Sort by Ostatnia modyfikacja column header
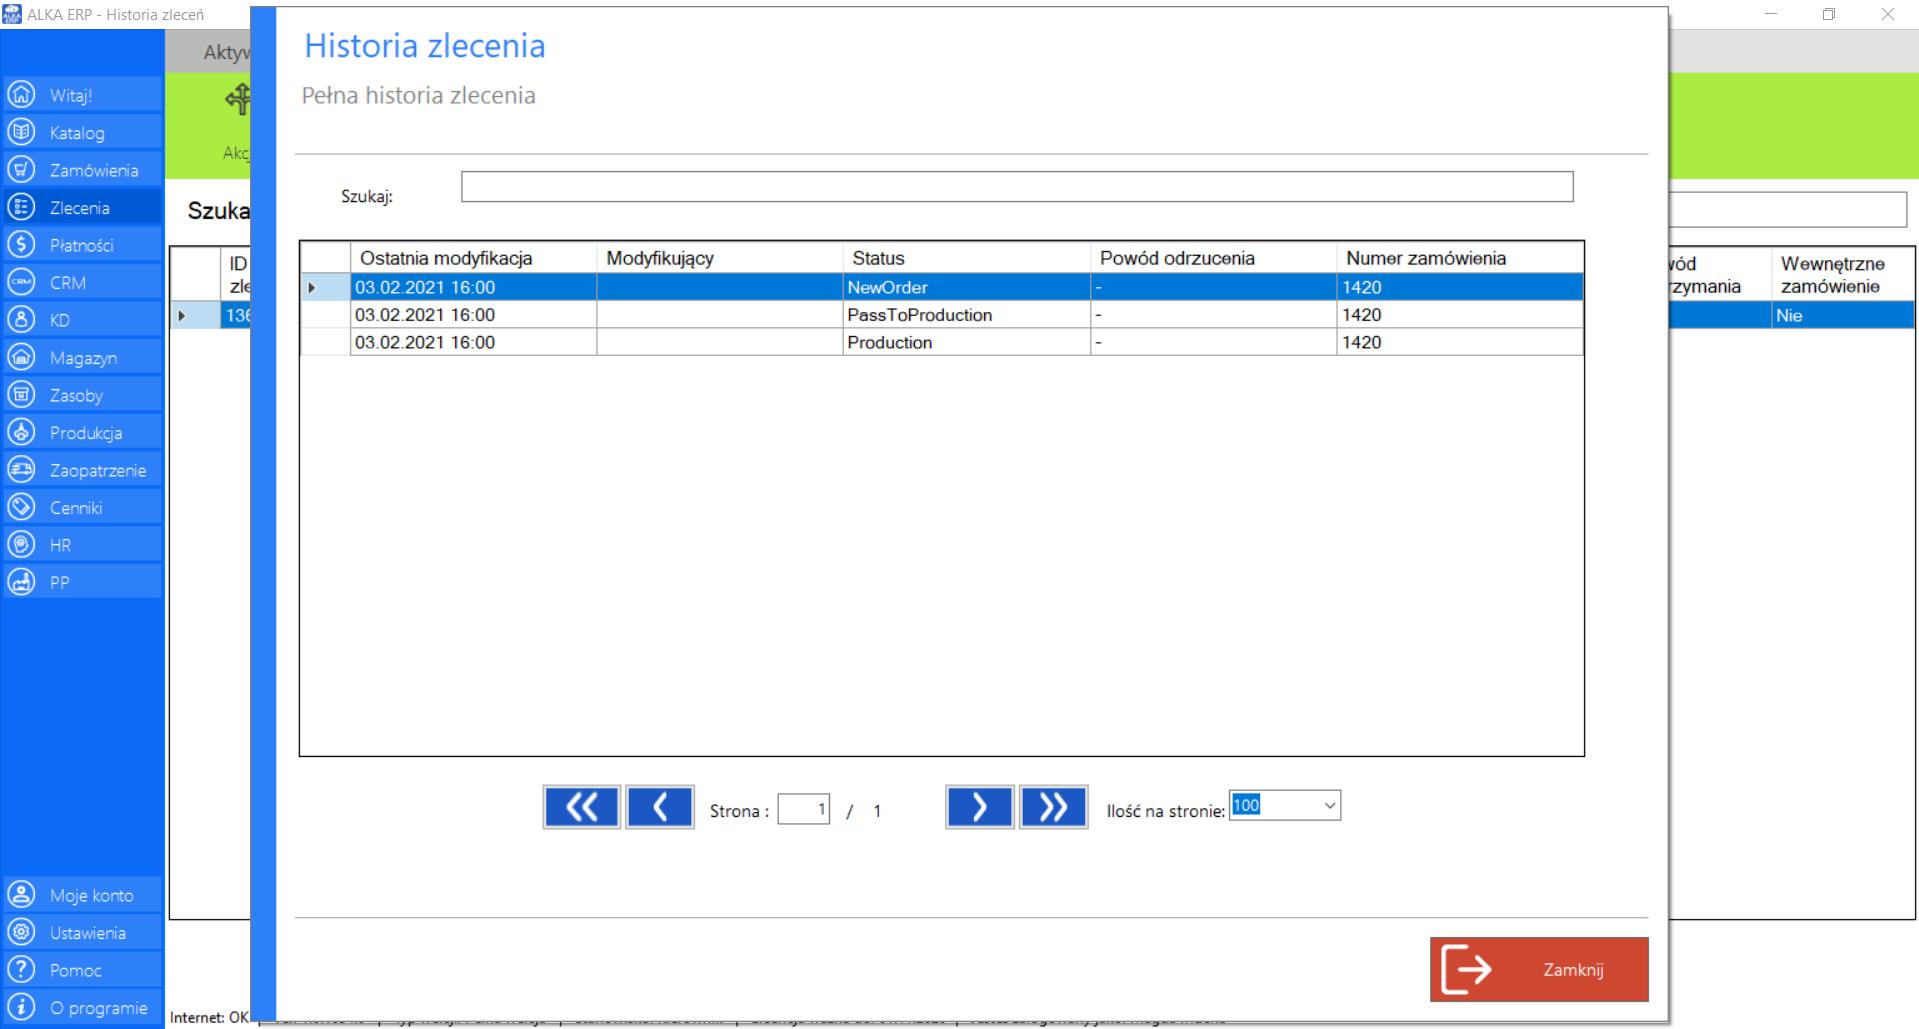This screenshot has height=1029, width=1919. click(x=446, y=258)
